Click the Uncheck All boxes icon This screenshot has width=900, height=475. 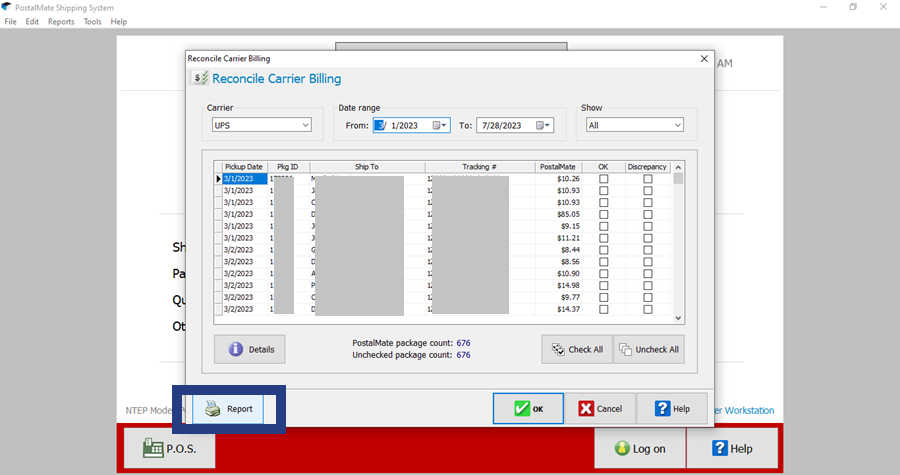[625, 349]
